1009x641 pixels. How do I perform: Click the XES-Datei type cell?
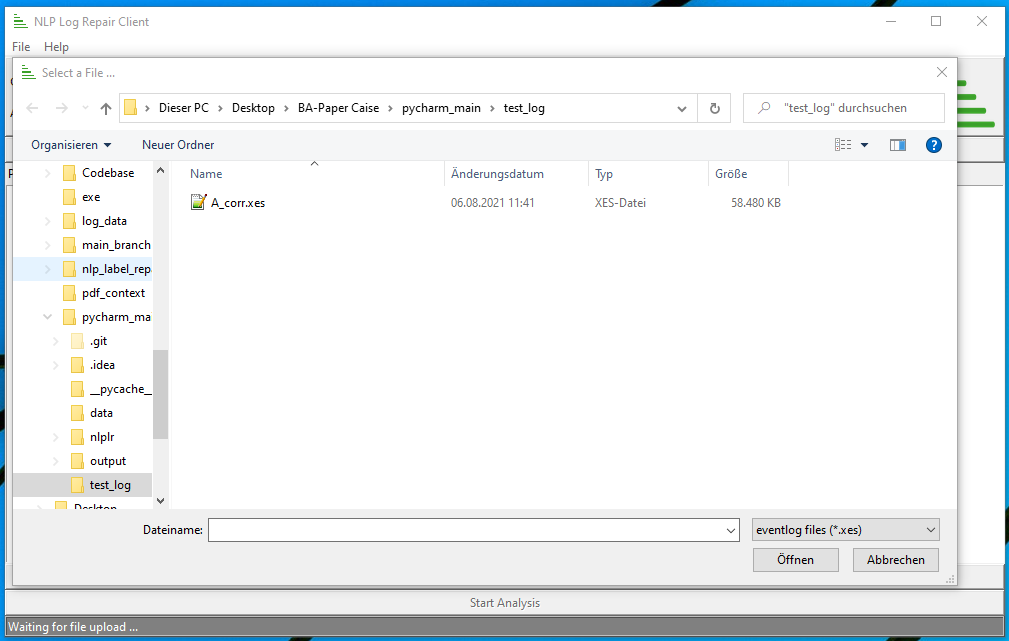pos(620,203)
